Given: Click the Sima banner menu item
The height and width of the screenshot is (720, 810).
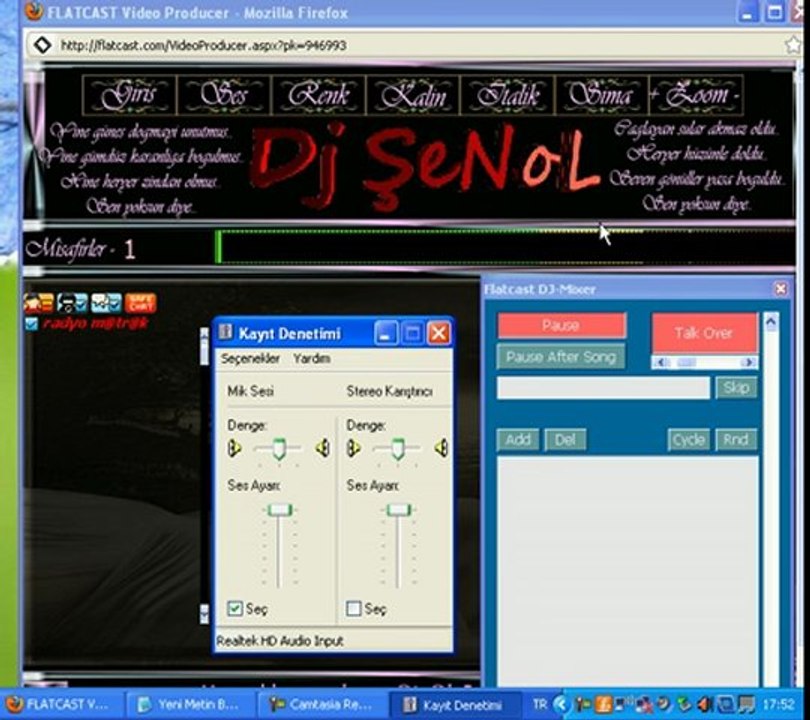Looking at the screenshot, I should pos(602,95).
